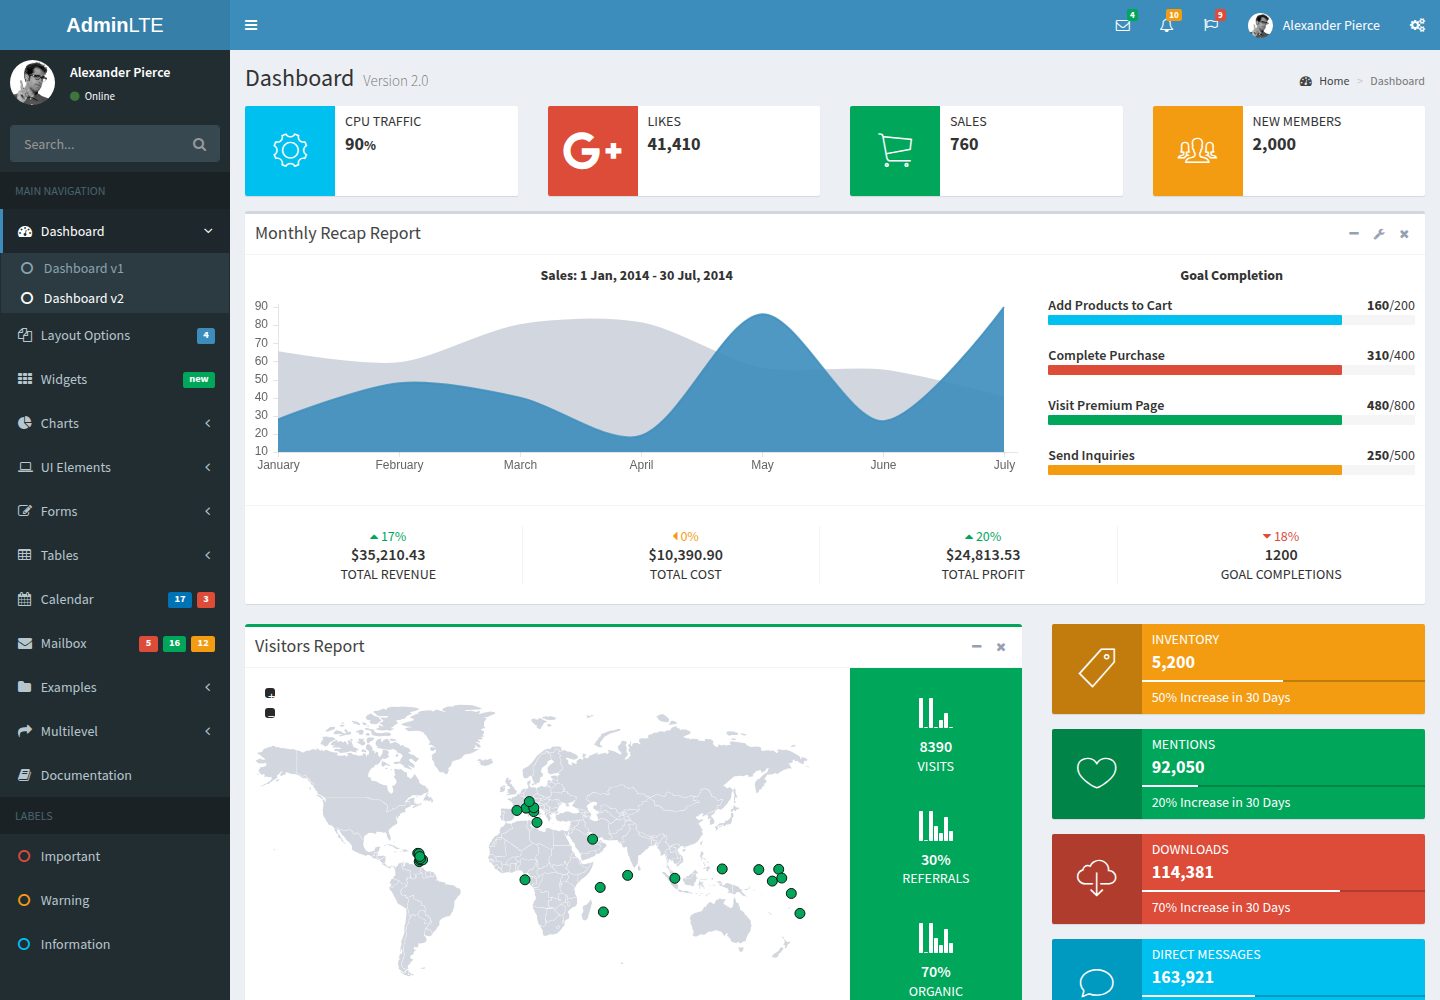This screenshot has width=1440, height=1000.
Task: Collapse the Monthly Recap Report box
Action: click(x=1354, y=234)
